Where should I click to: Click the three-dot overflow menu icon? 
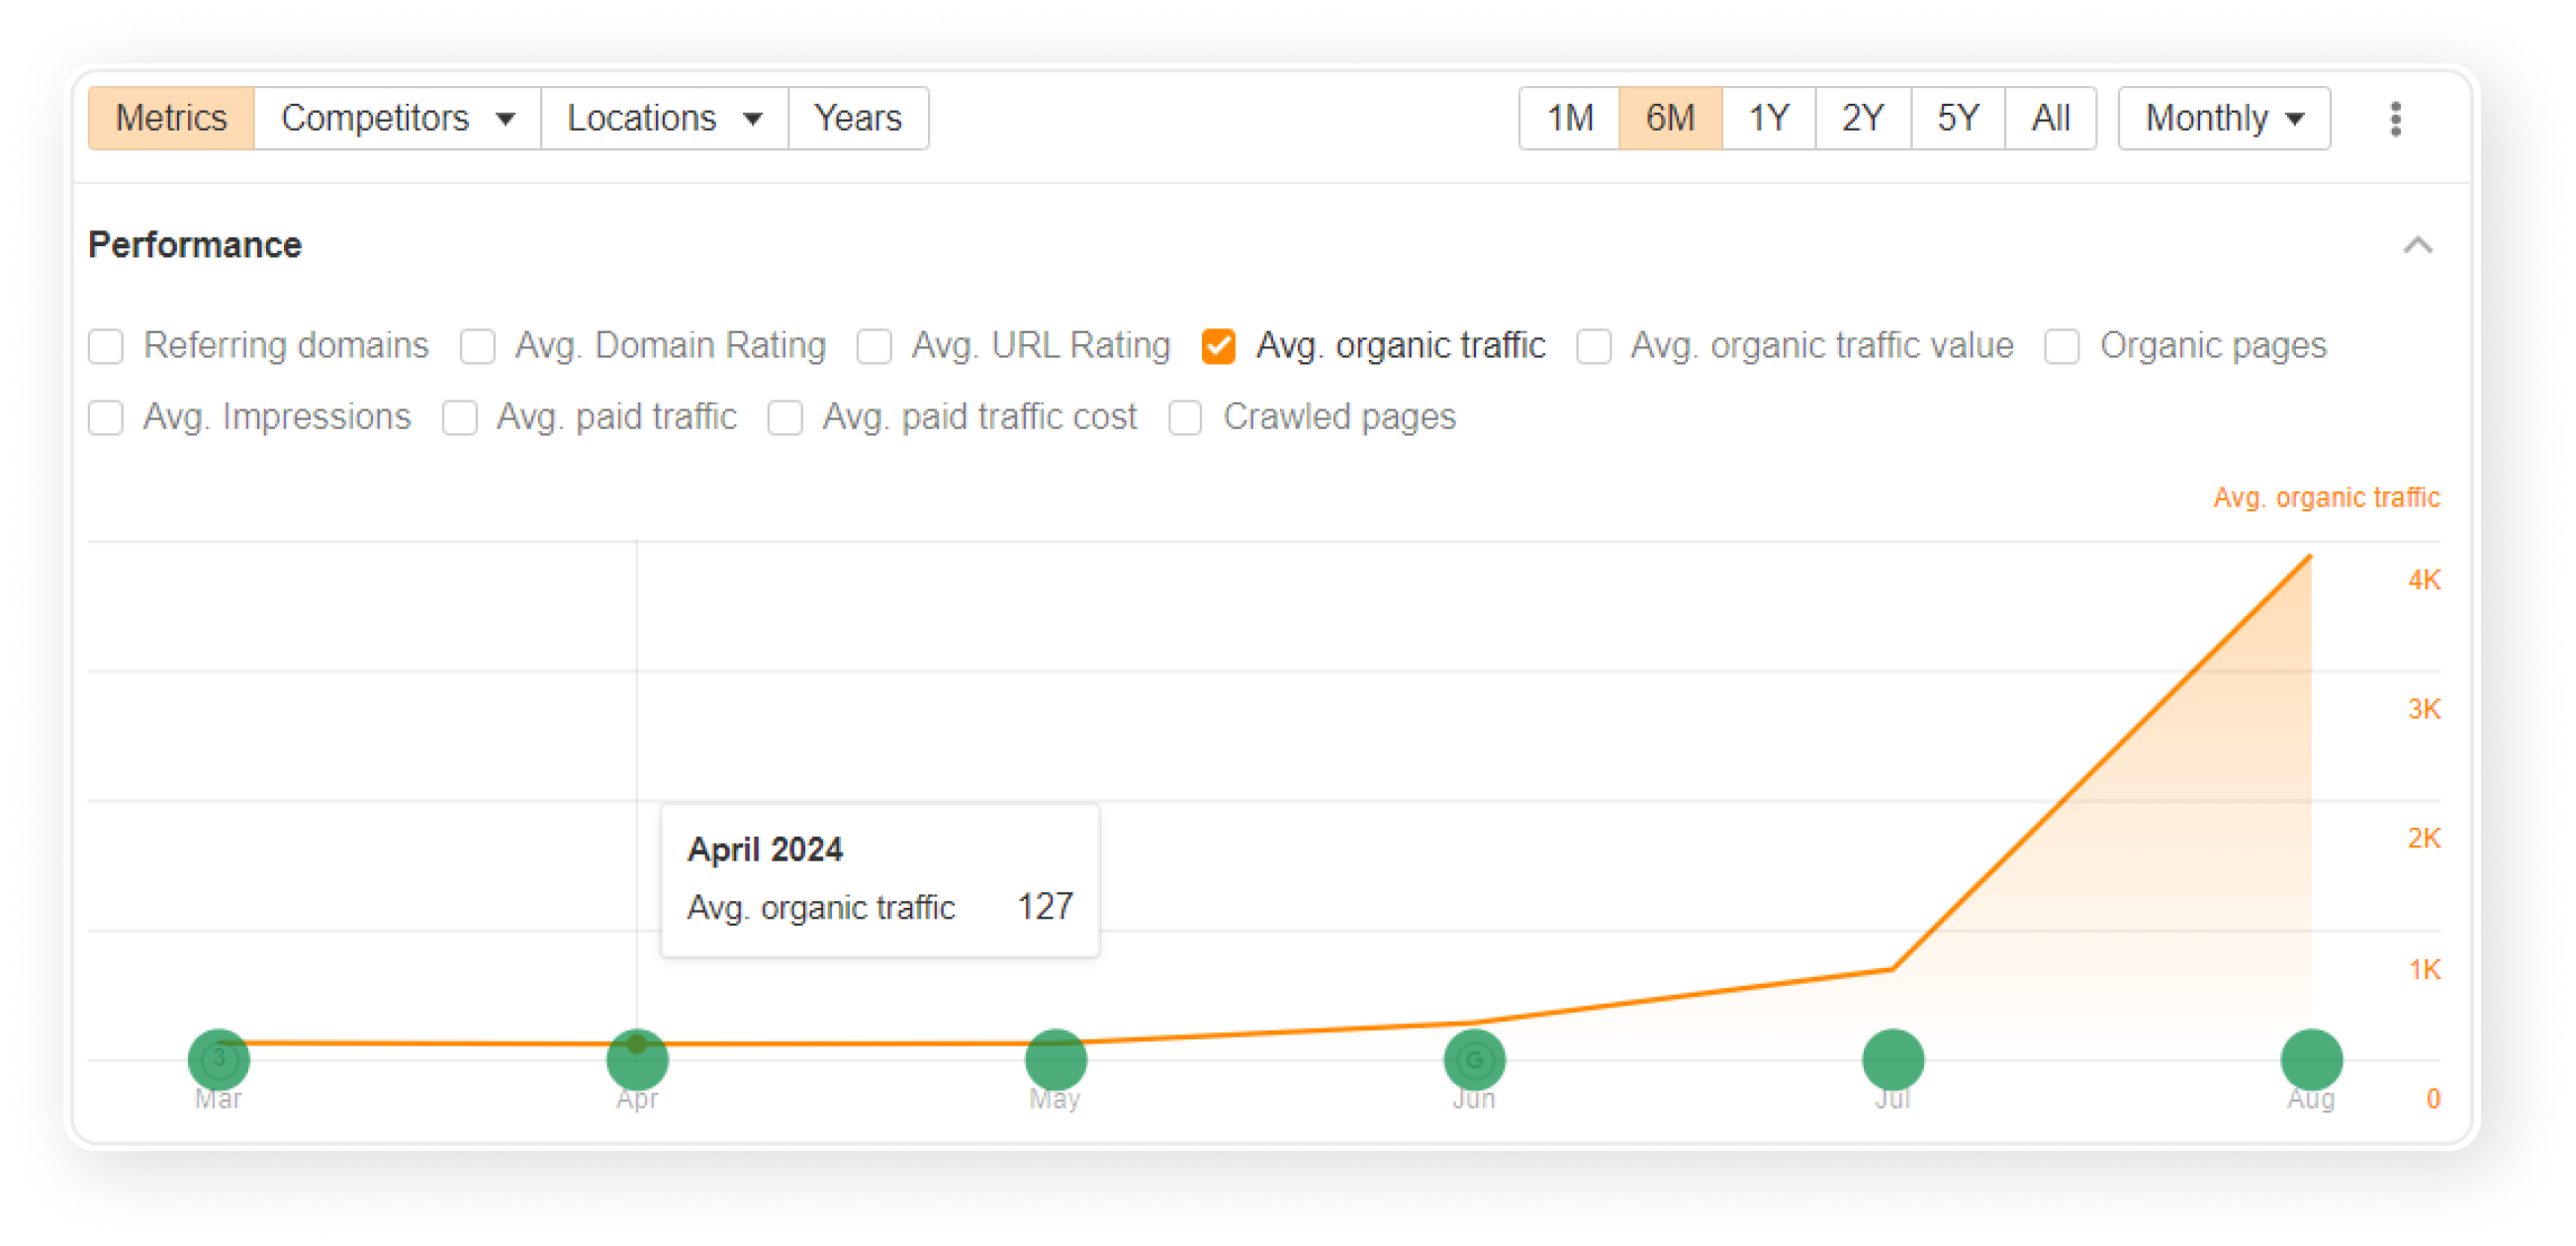coord(2397,119)
